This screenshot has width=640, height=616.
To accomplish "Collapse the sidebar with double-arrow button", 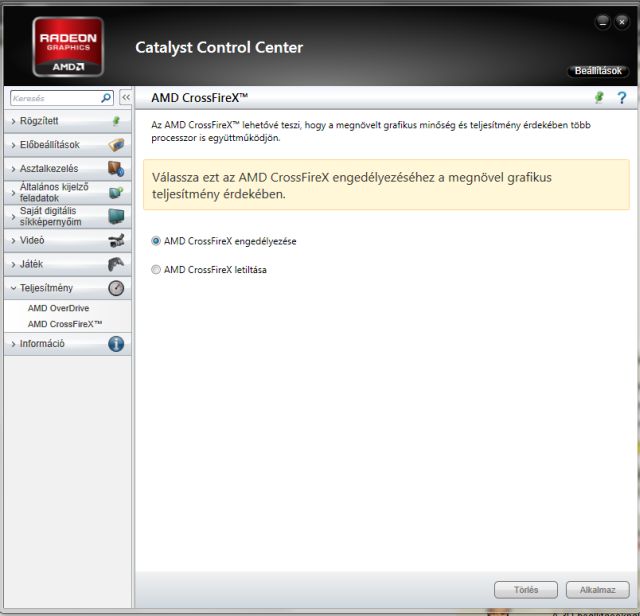I will coord(126,98).
